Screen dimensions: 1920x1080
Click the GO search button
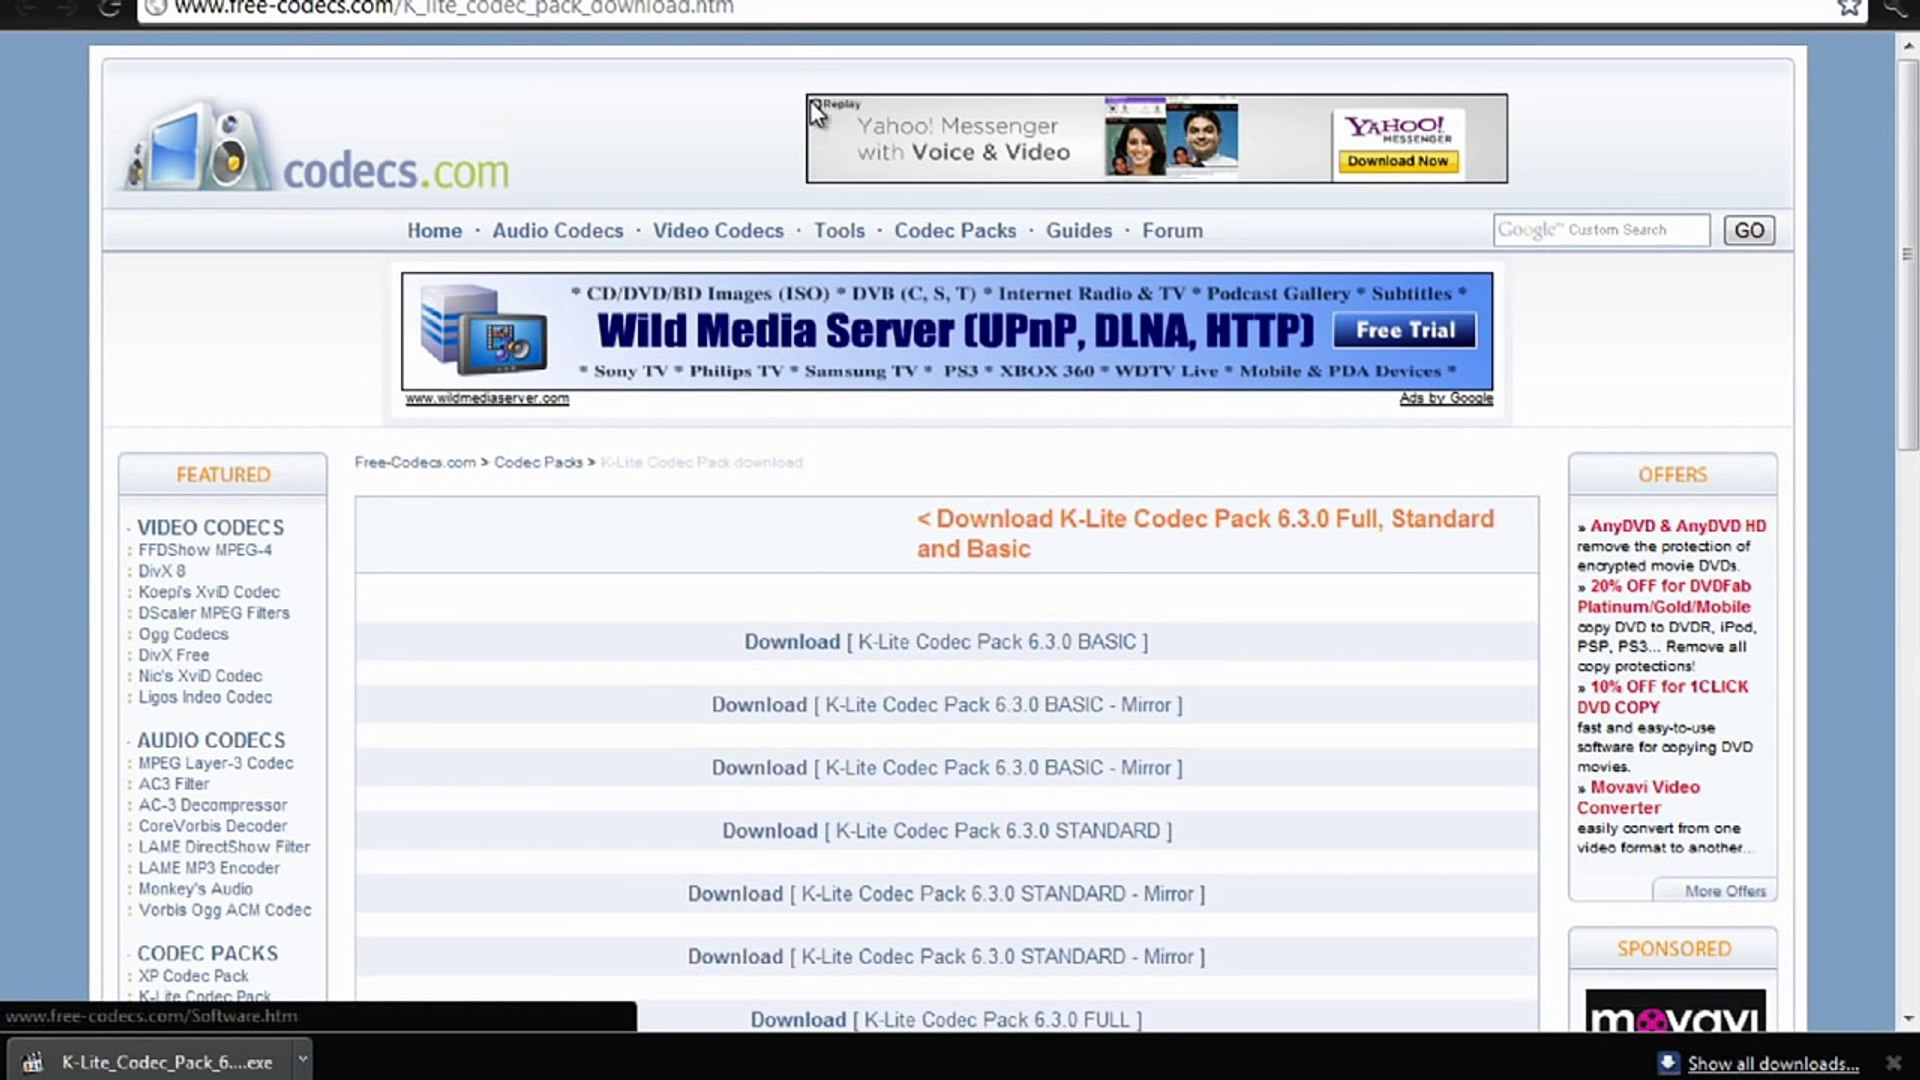pyautogui.click(x=1749, y=230)
